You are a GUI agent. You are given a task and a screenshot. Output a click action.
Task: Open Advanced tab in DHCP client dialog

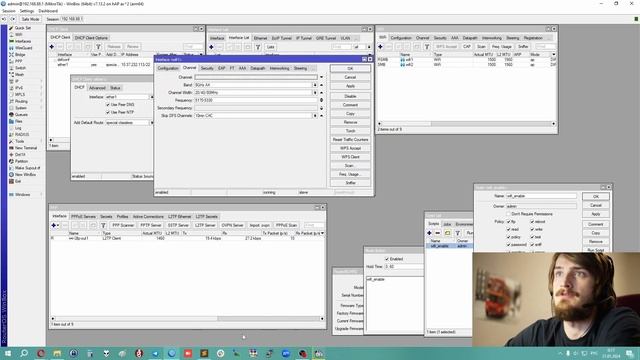[x=97, y=88]
